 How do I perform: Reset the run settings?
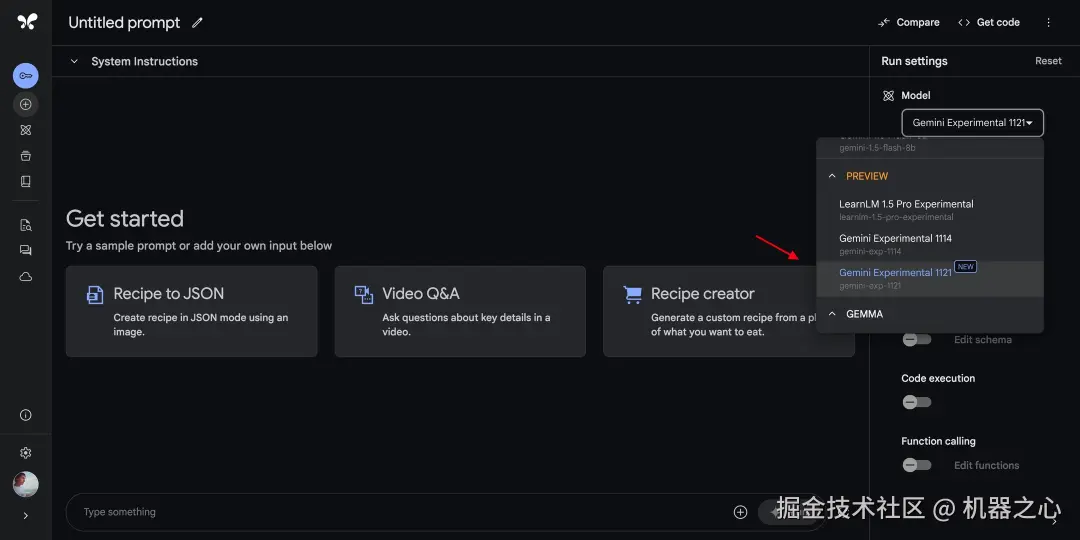point(1048,61)
